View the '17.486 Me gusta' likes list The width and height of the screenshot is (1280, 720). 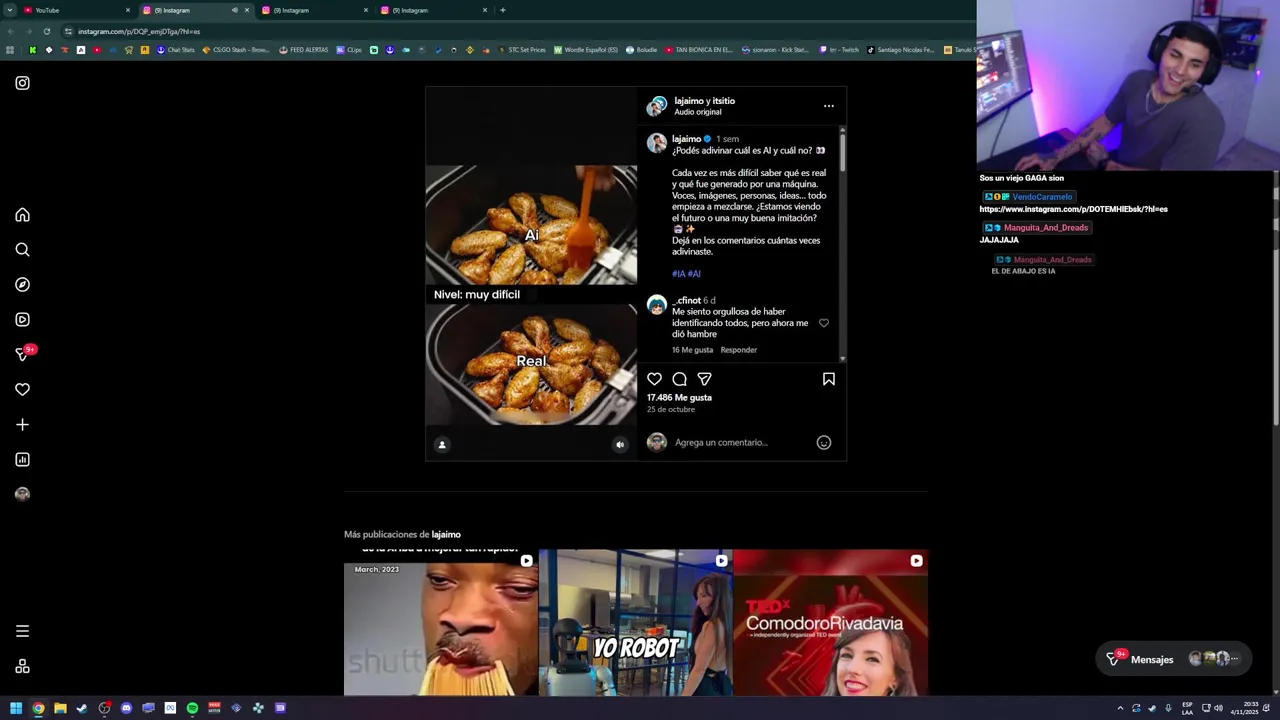(679, 398)
